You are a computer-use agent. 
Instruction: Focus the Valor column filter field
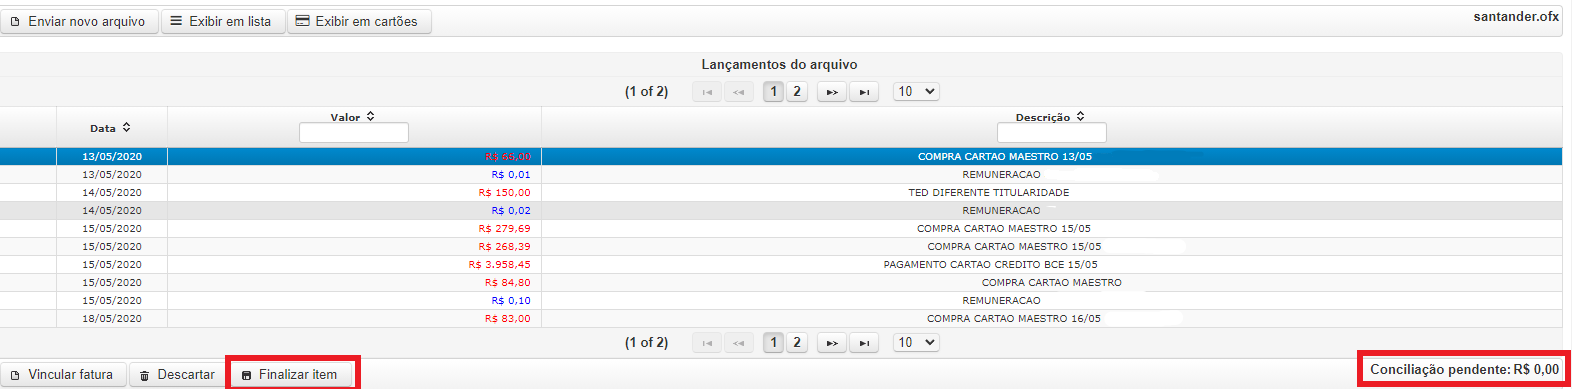(354, 133)
